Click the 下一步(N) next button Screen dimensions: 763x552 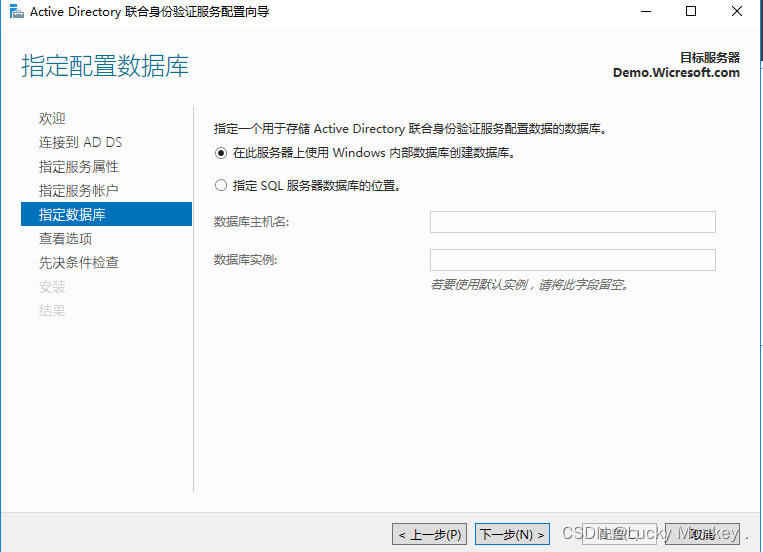point(512,534)
